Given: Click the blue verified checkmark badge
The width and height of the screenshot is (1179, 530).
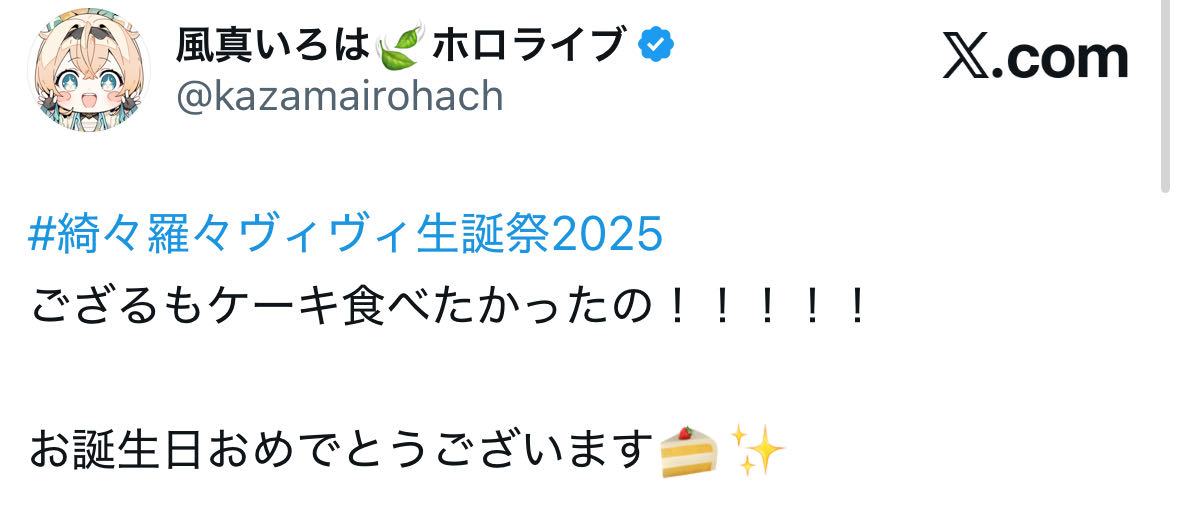Looking at the screenshot, I should point(656,46).
